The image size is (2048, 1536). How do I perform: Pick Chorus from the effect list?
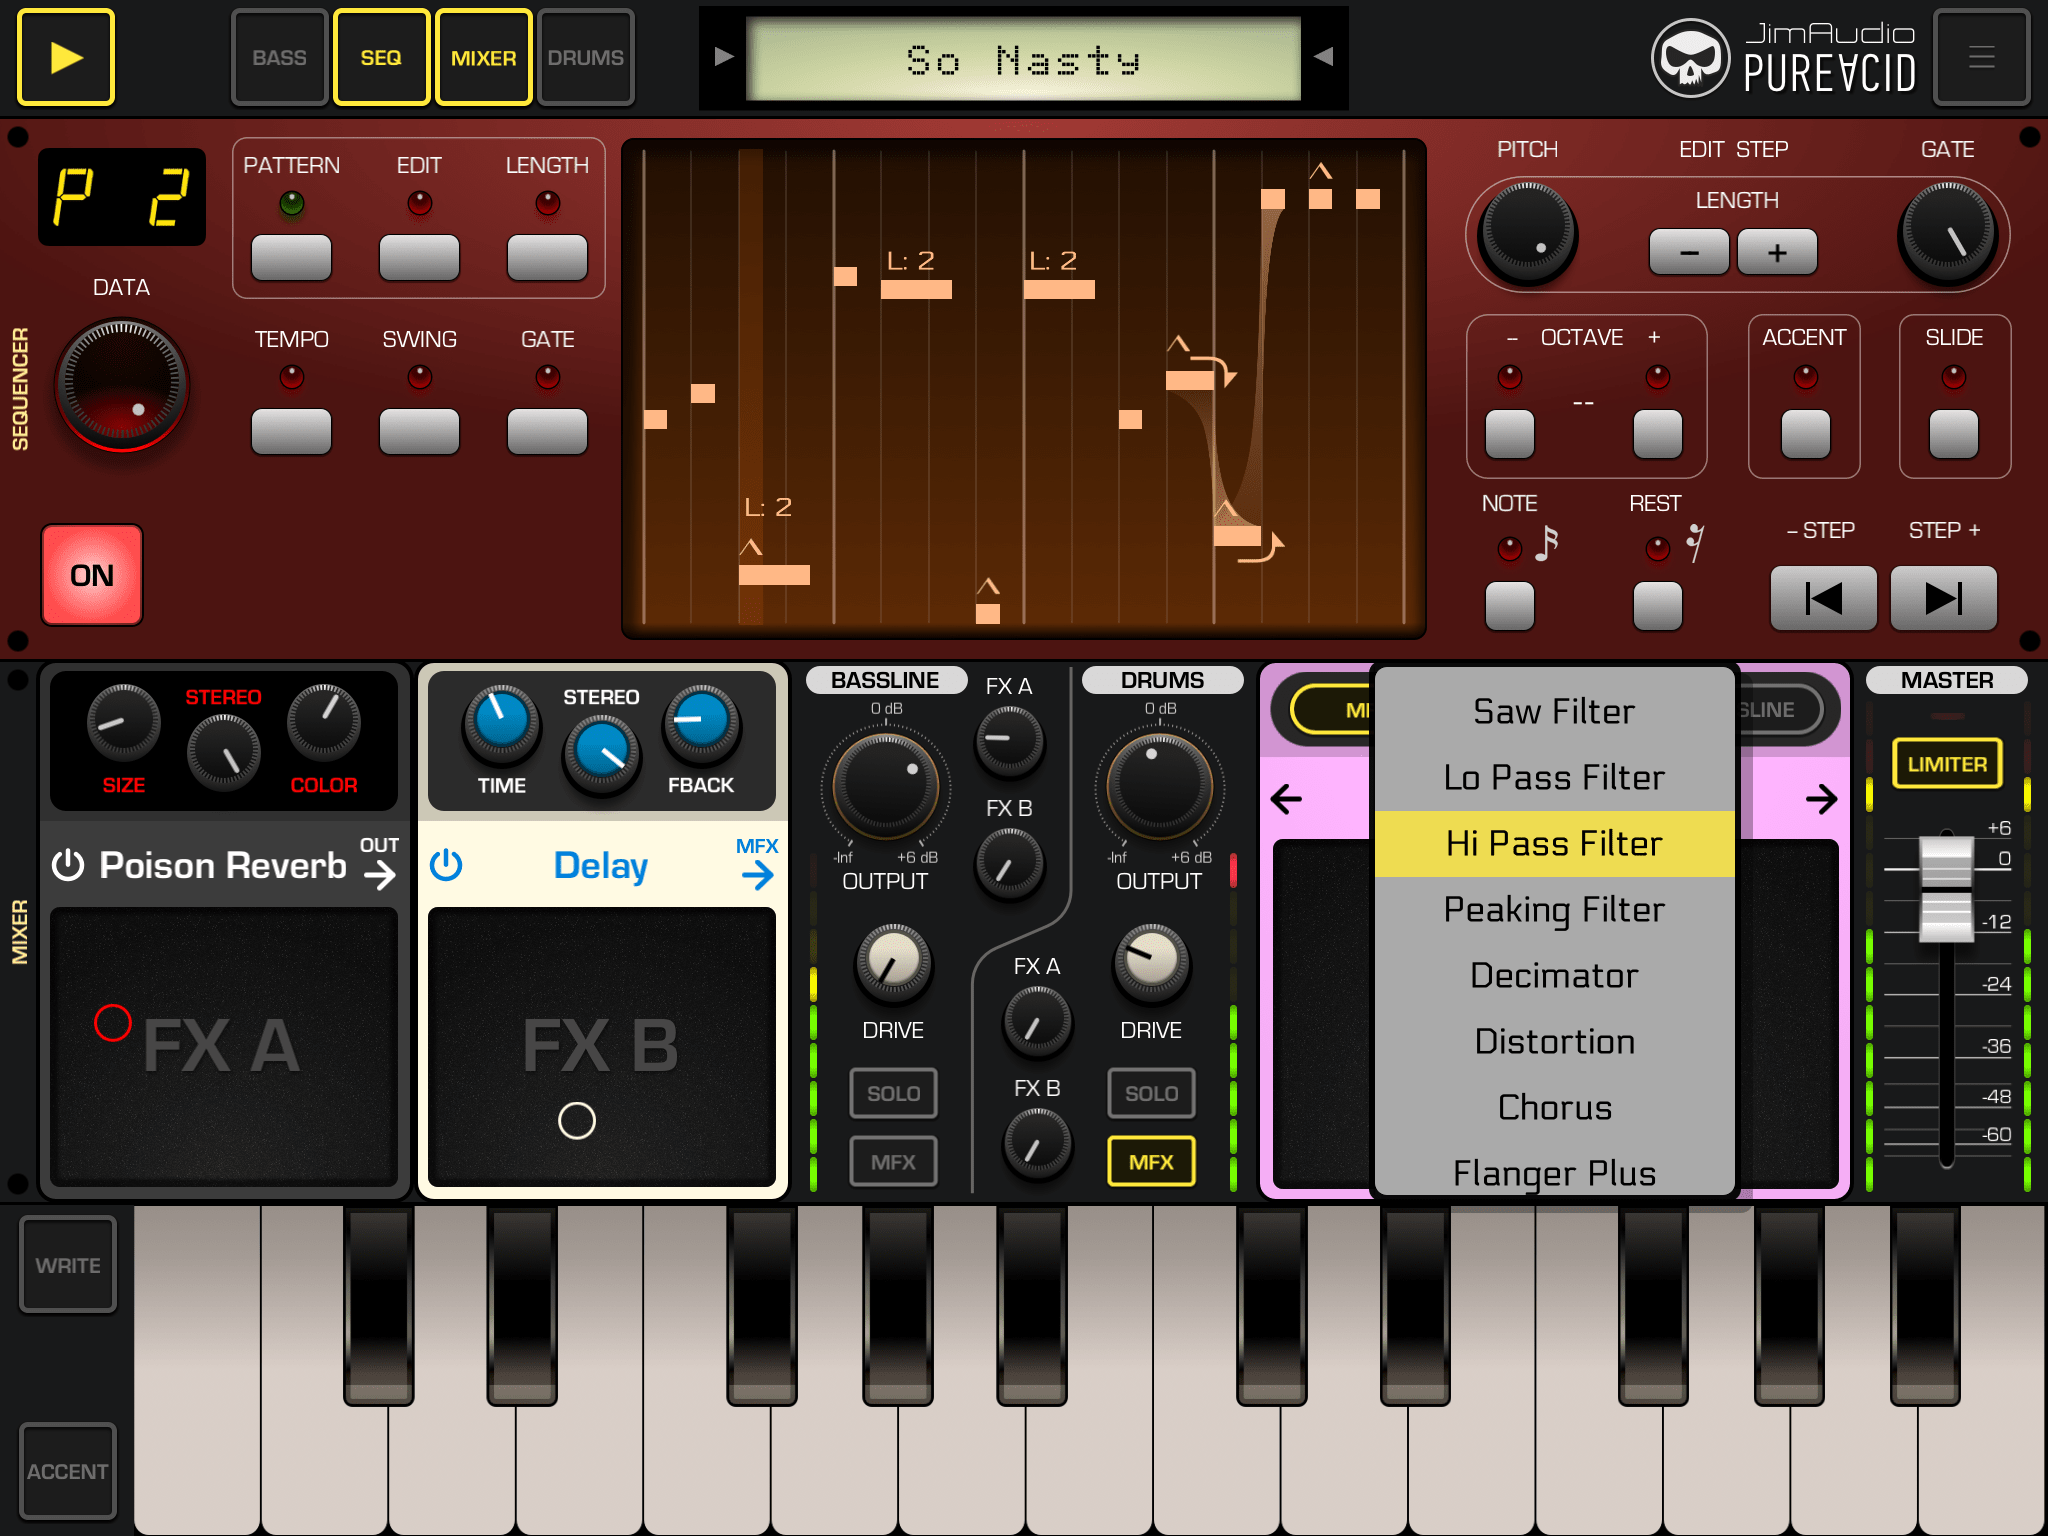point(1554,1108)
